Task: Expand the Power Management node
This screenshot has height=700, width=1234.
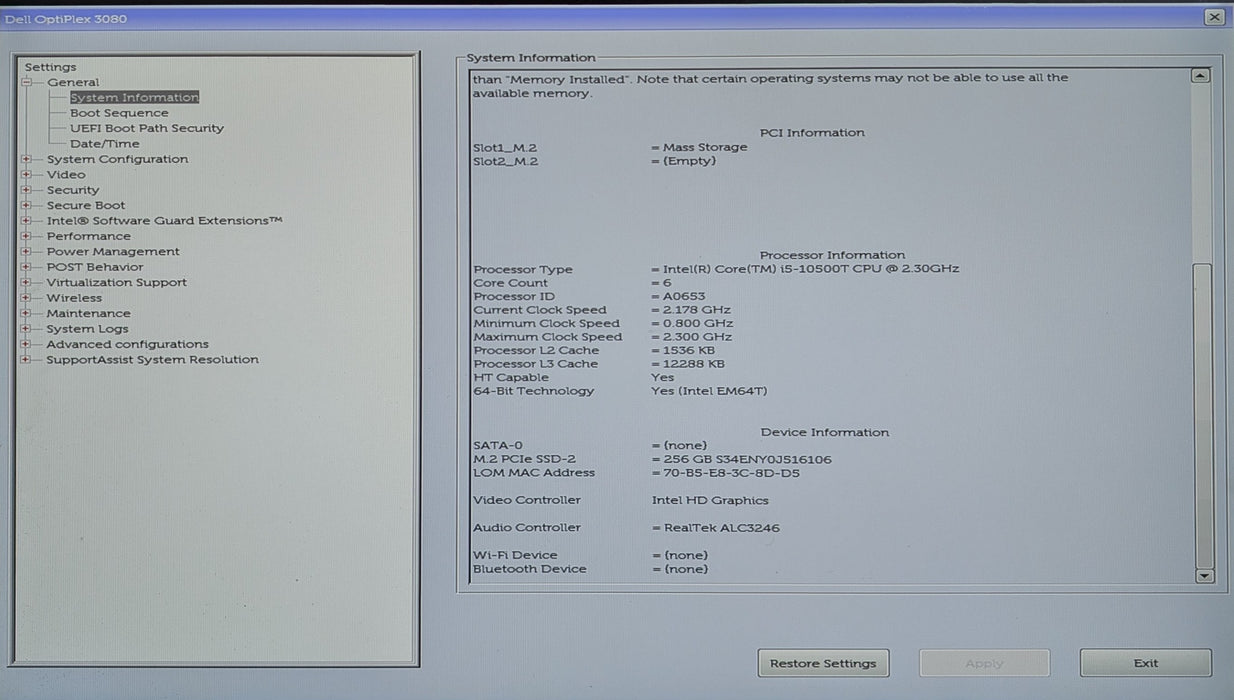Action: 26,251
